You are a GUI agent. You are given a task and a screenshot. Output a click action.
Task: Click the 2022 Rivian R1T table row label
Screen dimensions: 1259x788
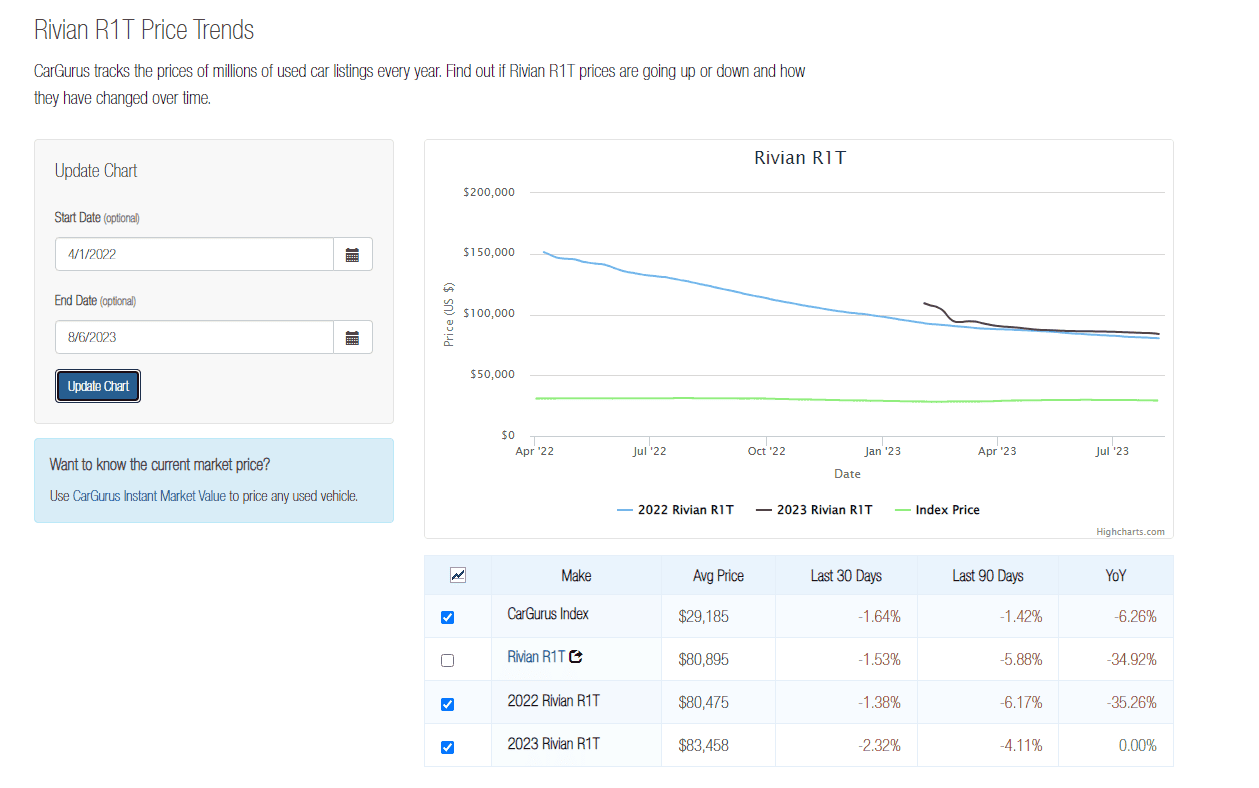pyautogui.click(x=554, y=701)
